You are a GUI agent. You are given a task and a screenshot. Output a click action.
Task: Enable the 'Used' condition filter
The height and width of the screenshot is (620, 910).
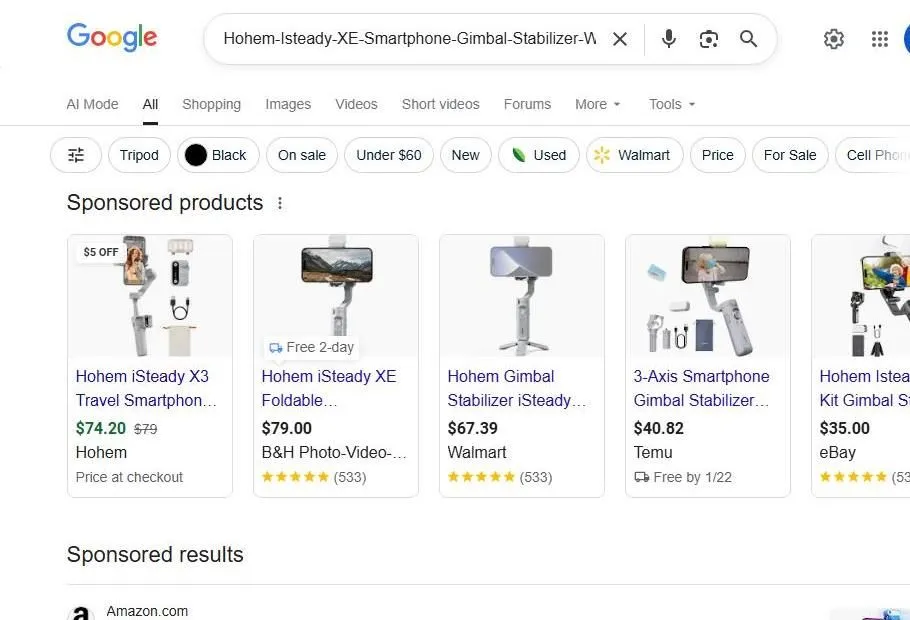[538, 155]
